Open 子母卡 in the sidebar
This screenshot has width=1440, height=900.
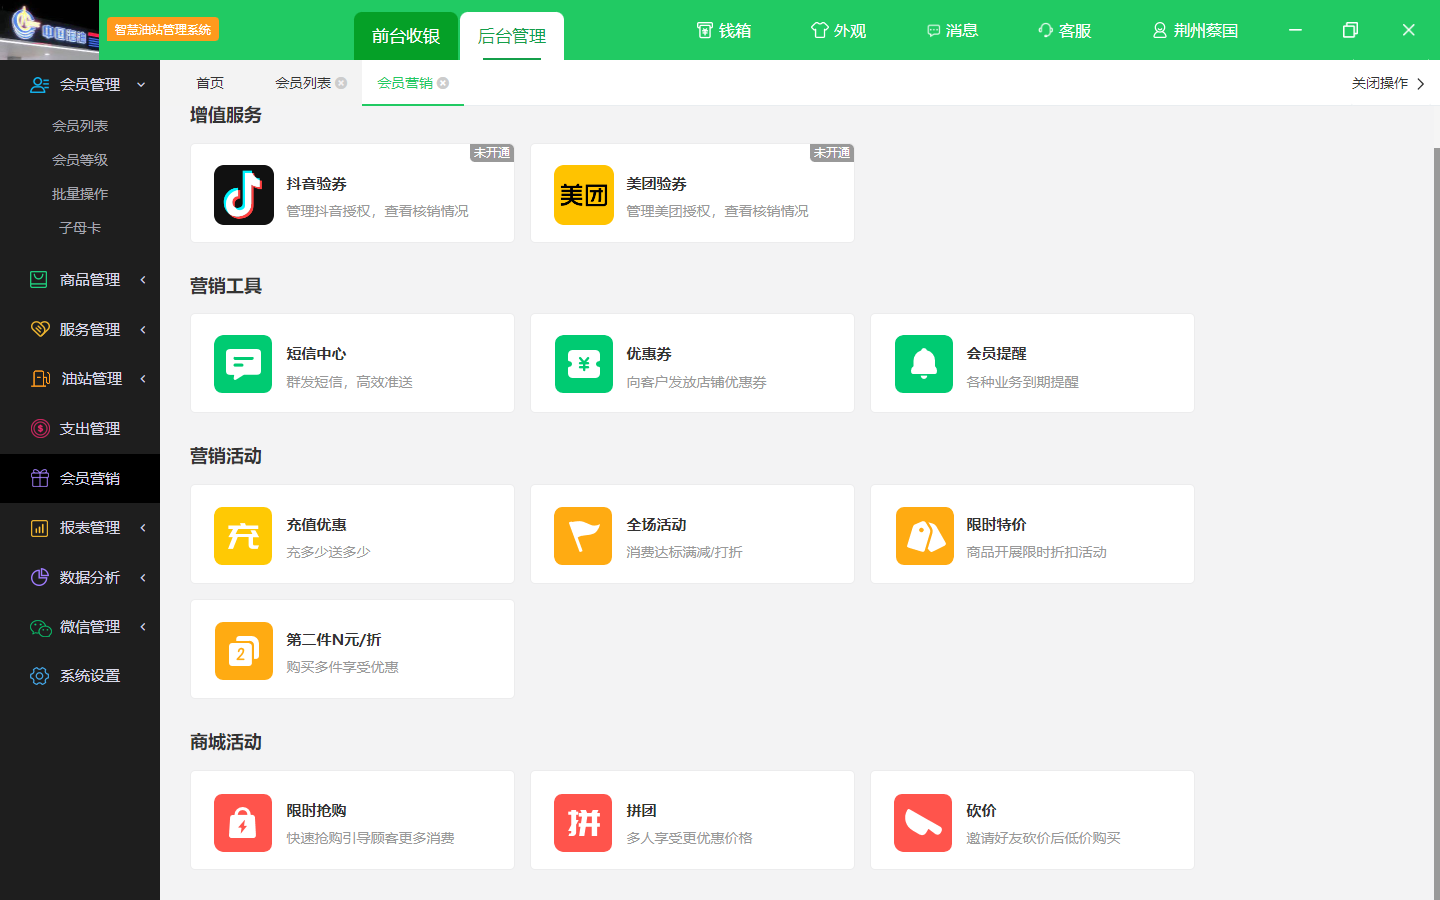pos(80,228)
